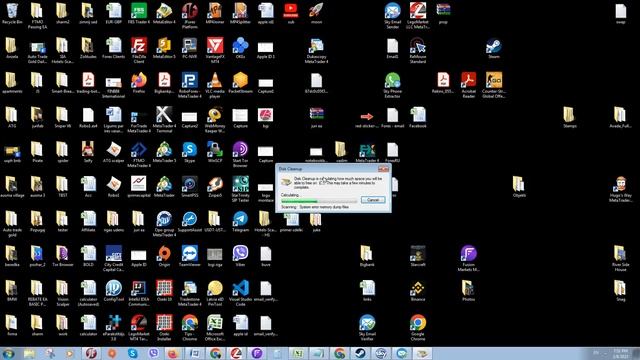Open the Windows Start menu
640x360 pixels.
point(8,353)
